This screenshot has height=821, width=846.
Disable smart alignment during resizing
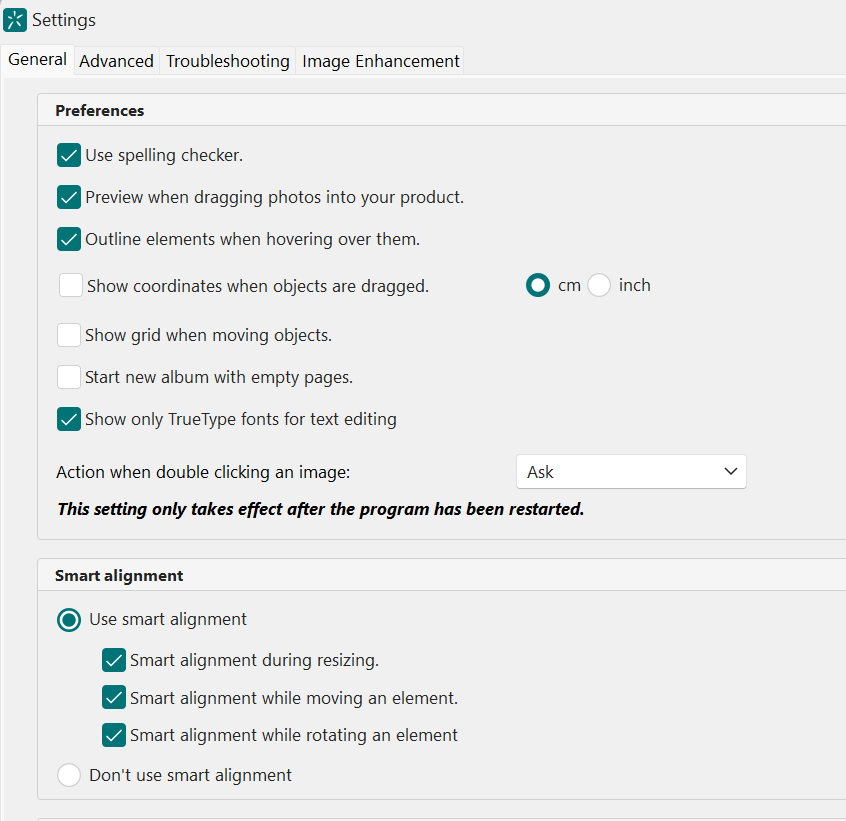coord(113,660)
